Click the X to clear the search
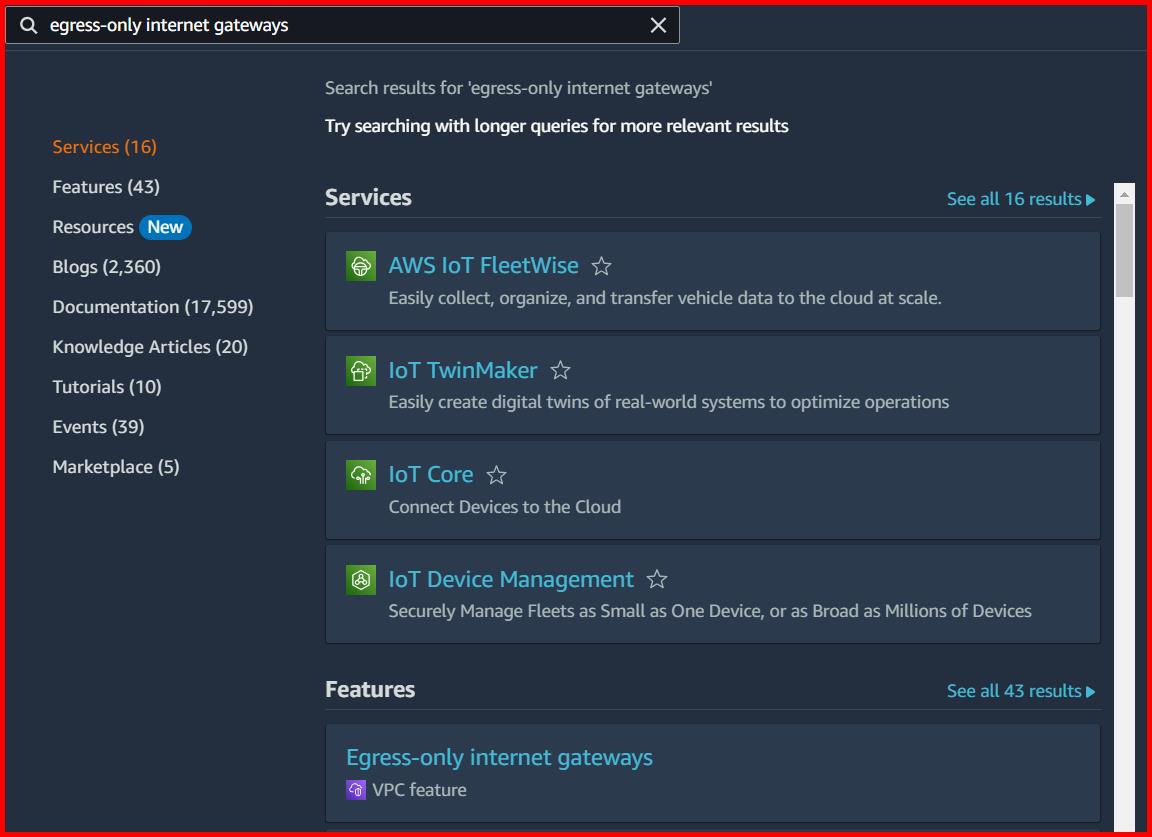This screenshot has height=837, width=1152. [x=657, y=24]
